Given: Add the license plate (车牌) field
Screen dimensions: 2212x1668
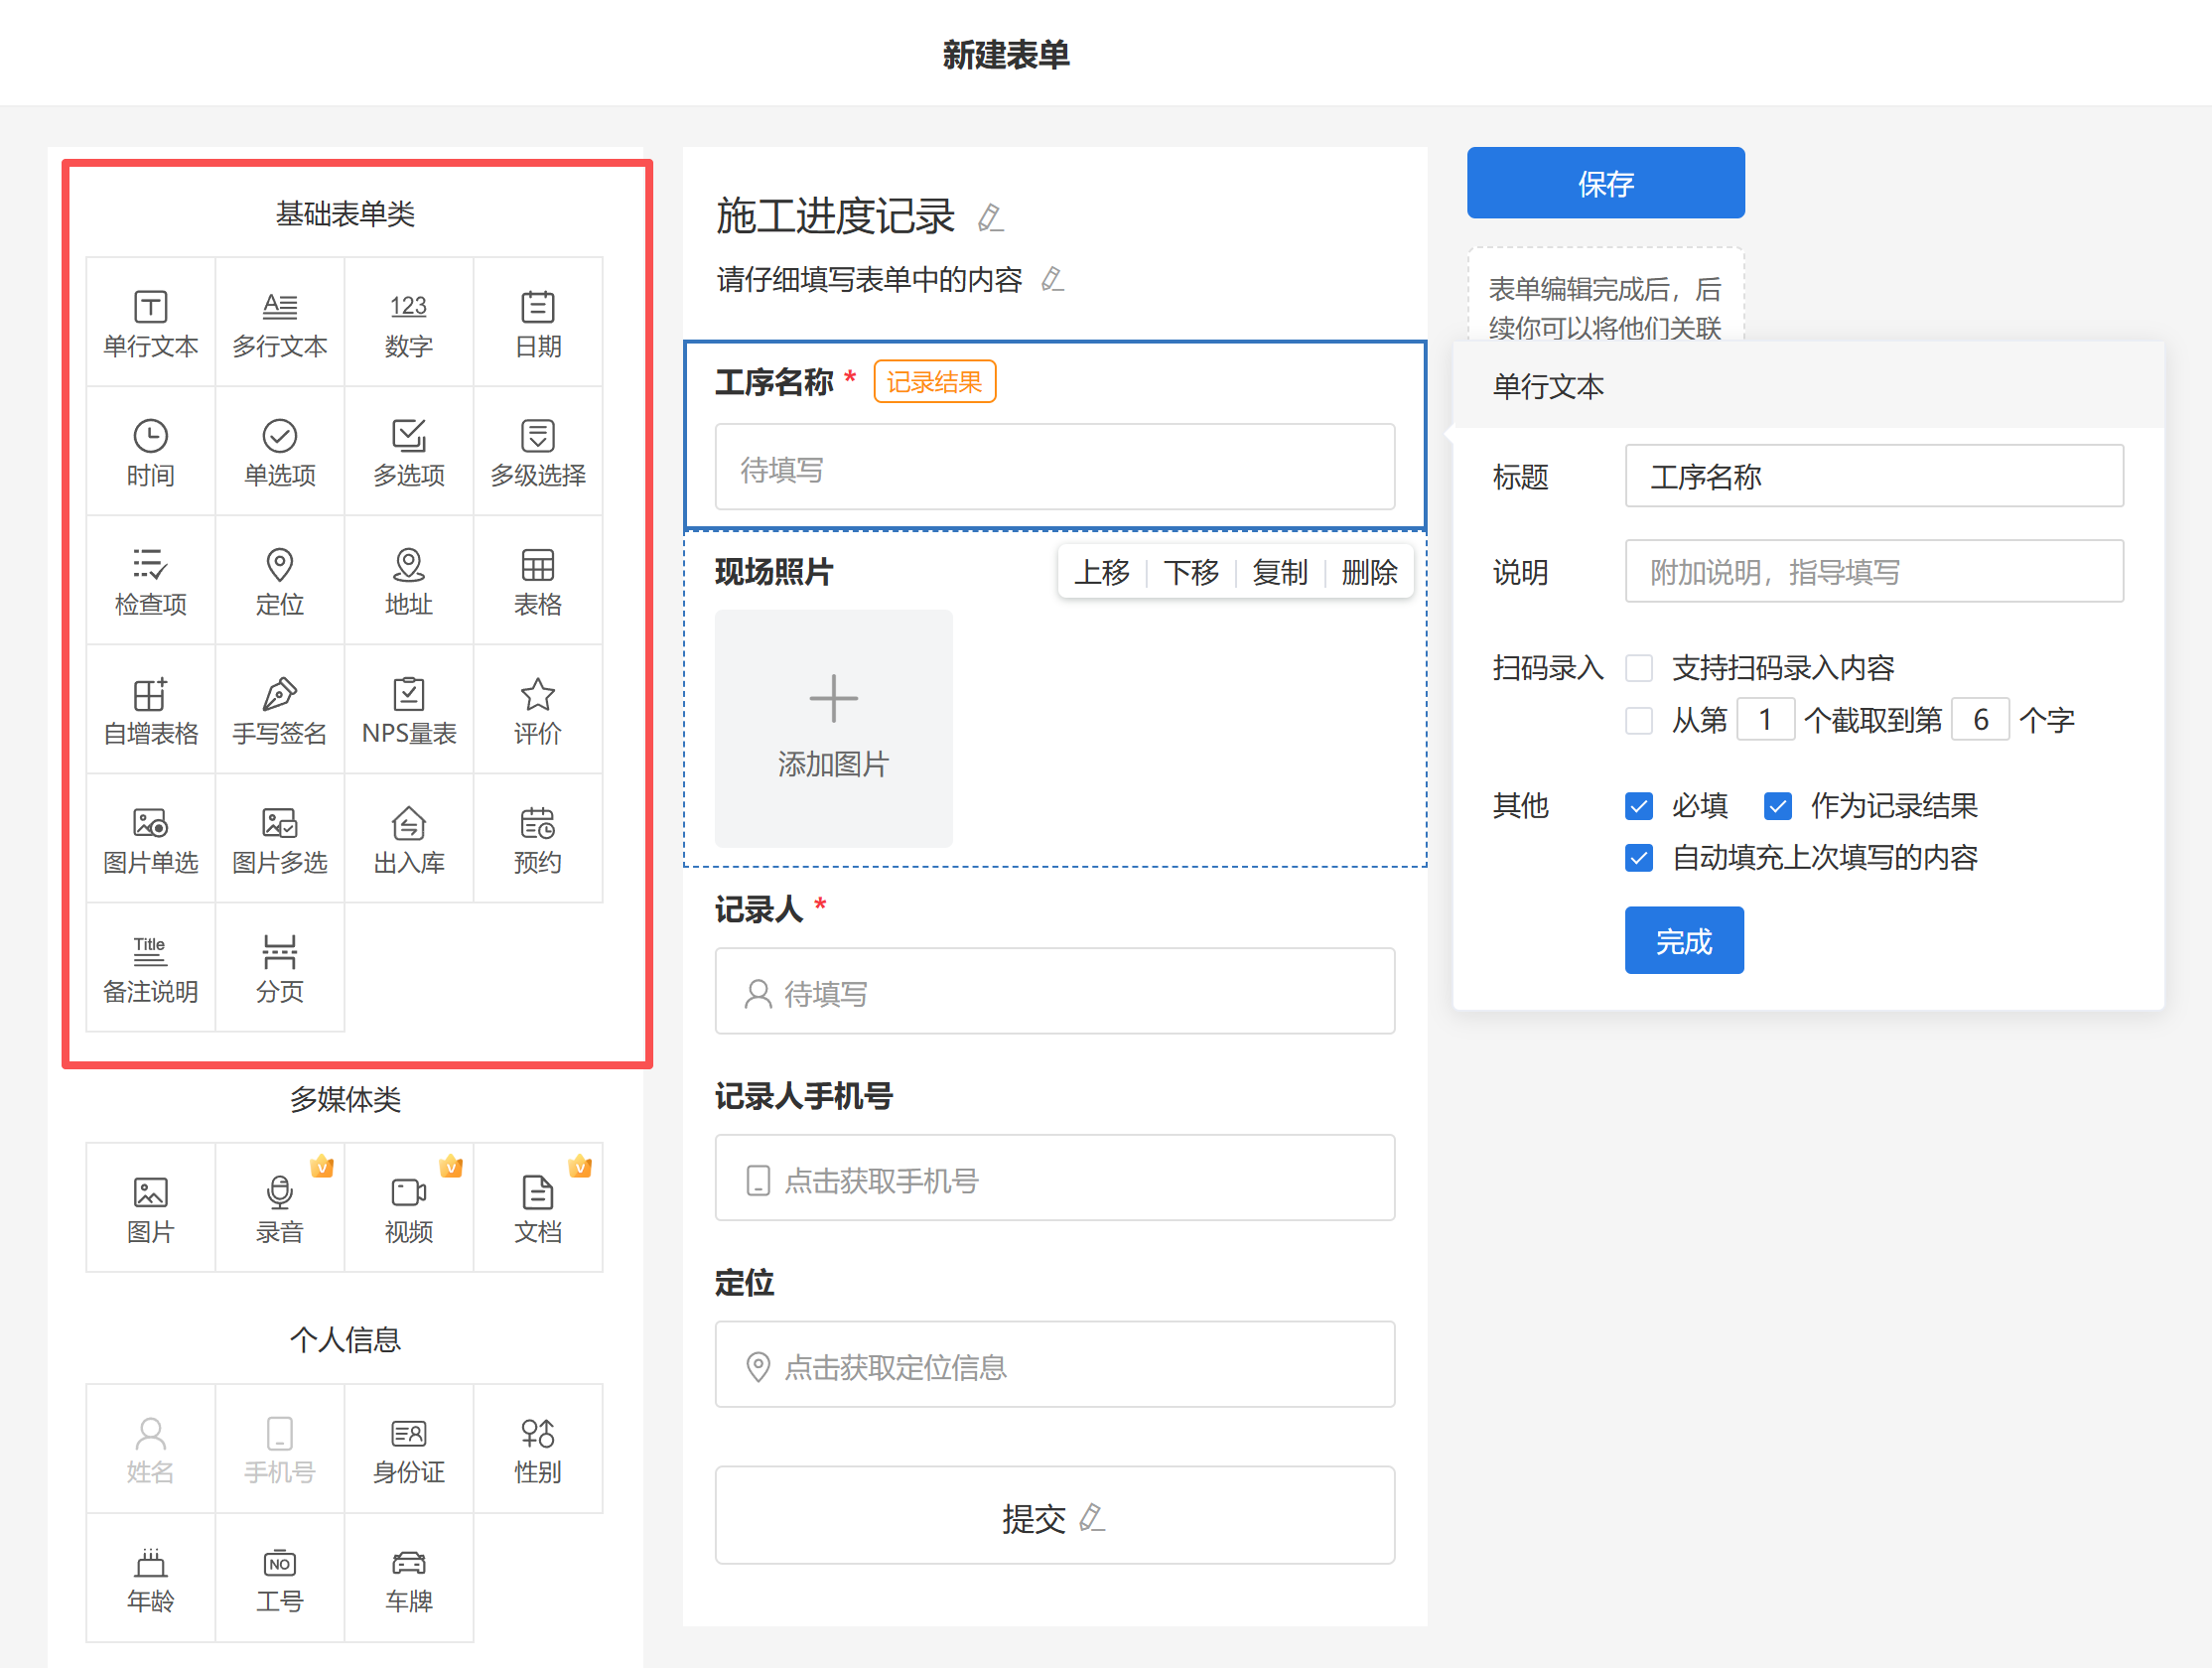Looking at the screenshot, I should pos(408,1578).
